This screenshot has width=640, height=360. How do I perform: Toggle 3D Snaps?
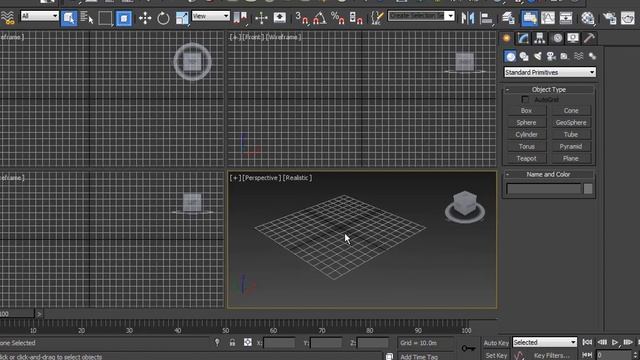coord(301,18)
